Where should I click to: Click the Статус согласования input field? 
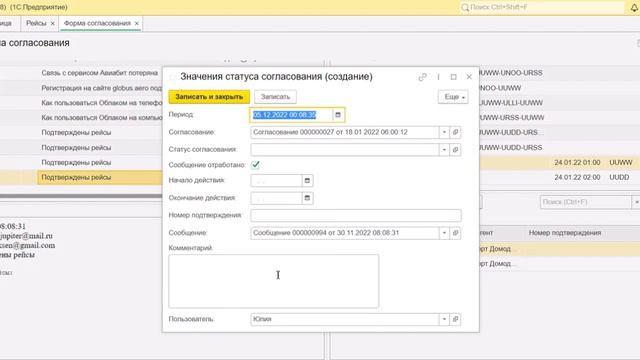click(x=345, y=150)
